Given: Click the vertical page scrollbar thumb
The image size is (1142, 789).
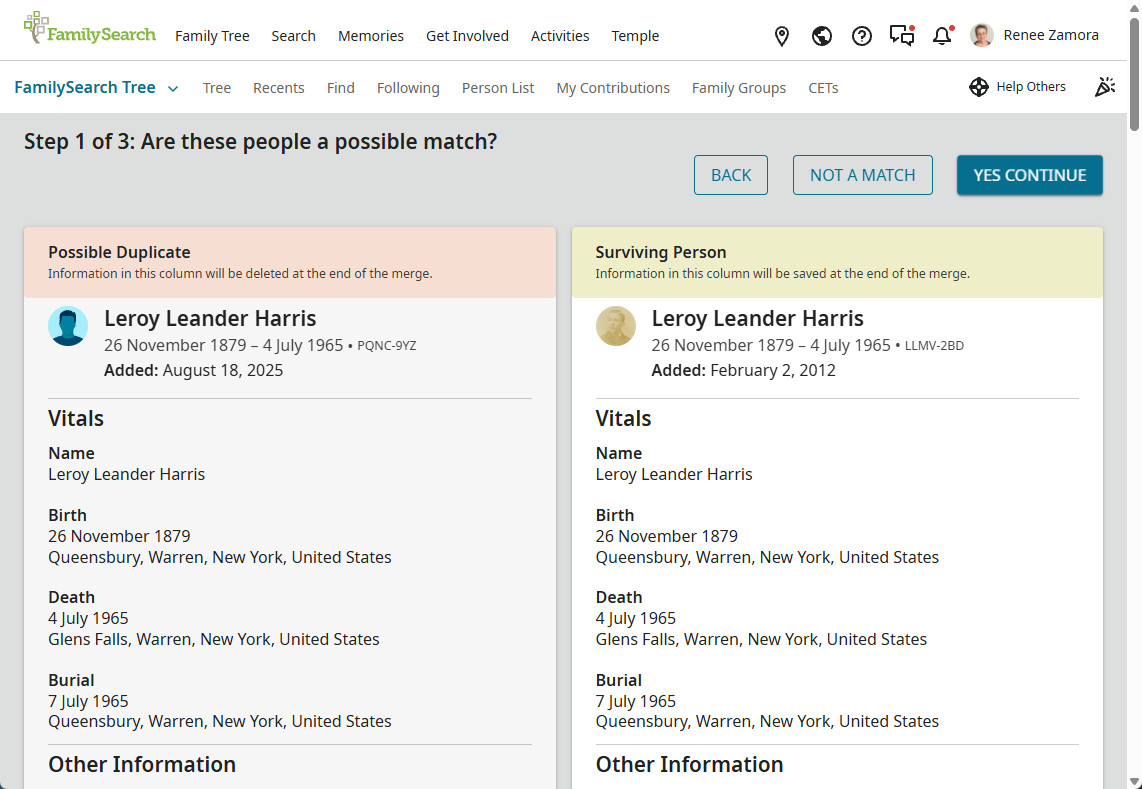Looking at the screenshot, I should click(x=1134, y=74).
